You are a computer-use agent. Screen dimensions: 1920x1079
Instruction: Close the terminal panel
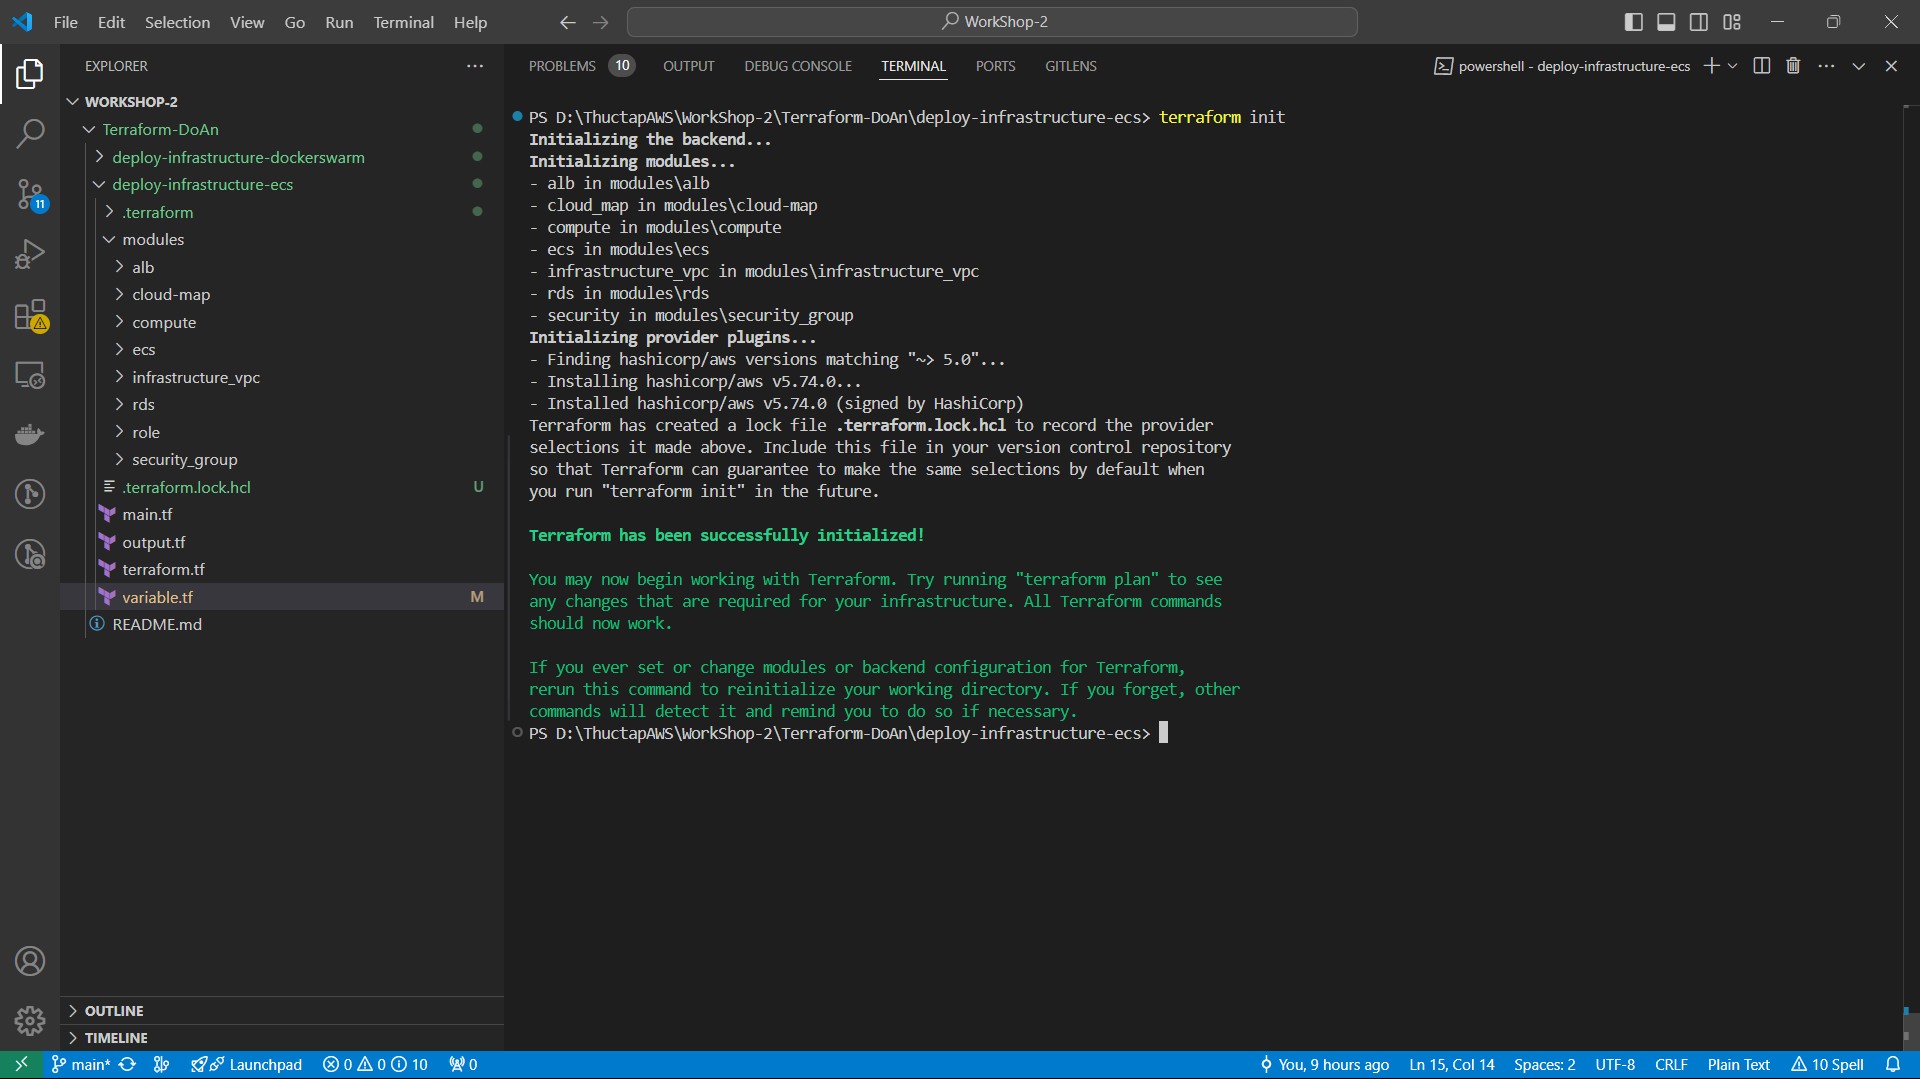[1891, 66]
